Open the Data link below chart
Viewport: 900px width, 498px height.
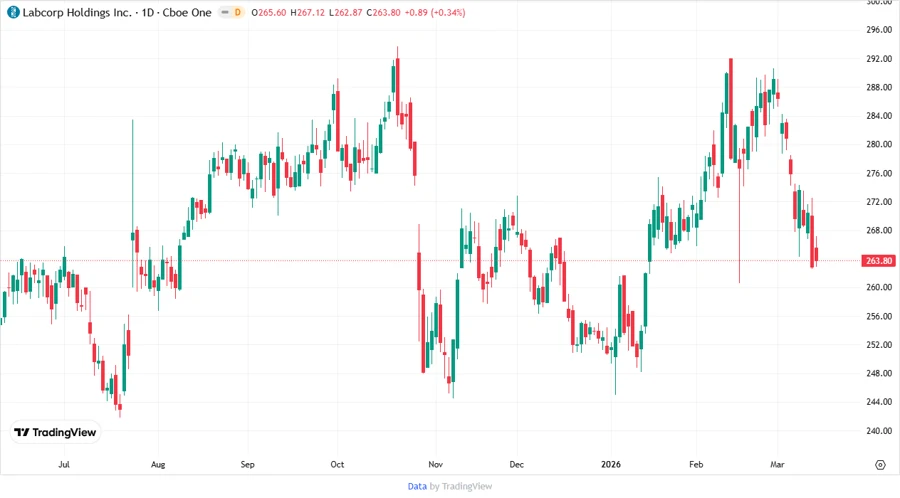click(417, 486)
